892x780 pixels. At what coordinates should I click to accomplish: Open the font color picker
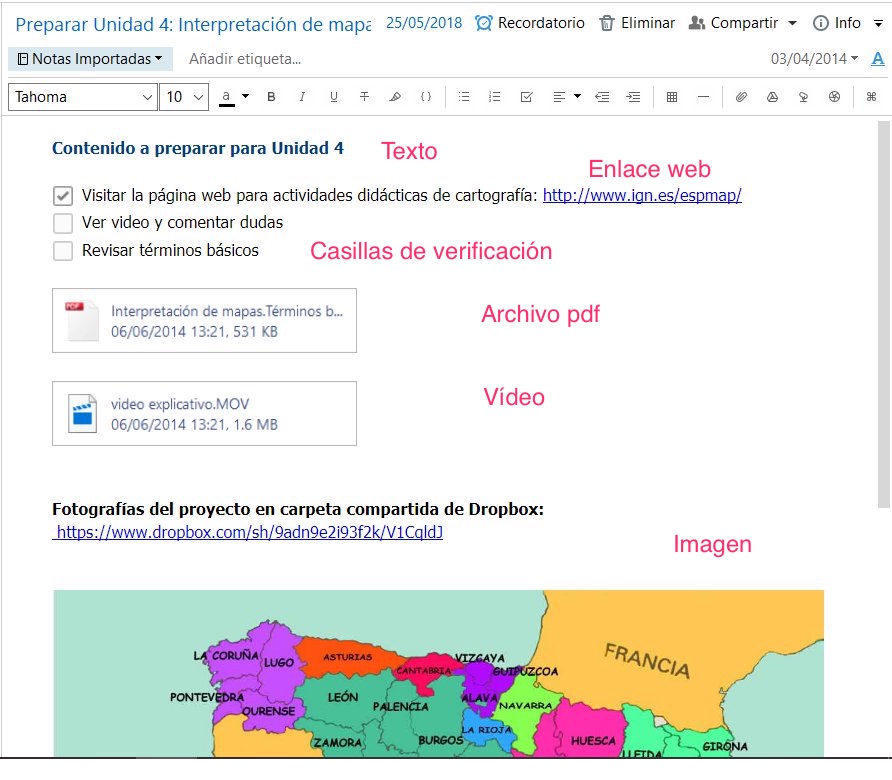pos(233,97)
